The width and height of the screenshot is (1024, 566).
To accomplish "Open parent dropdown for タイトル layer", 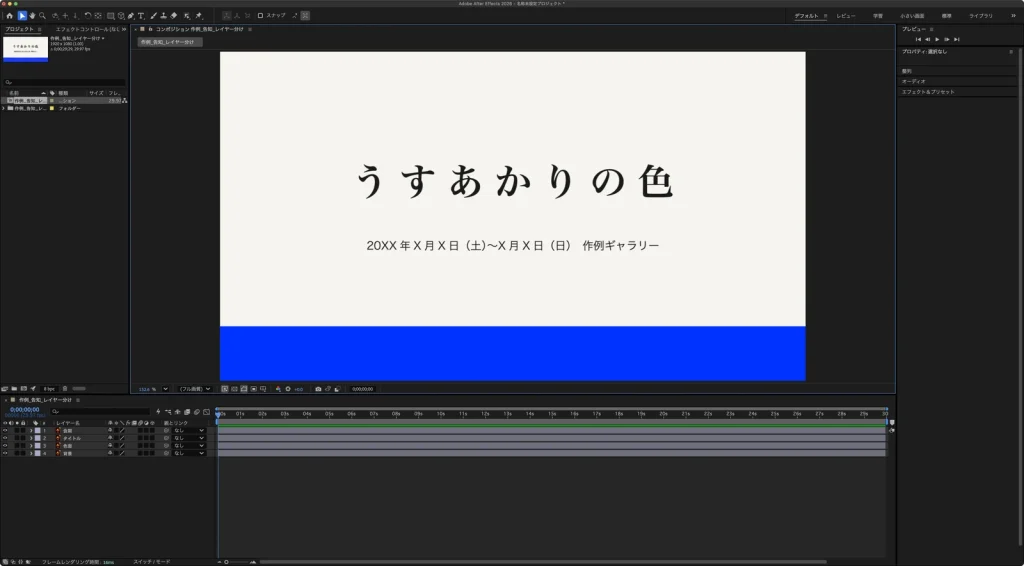I will coord(189,438).
